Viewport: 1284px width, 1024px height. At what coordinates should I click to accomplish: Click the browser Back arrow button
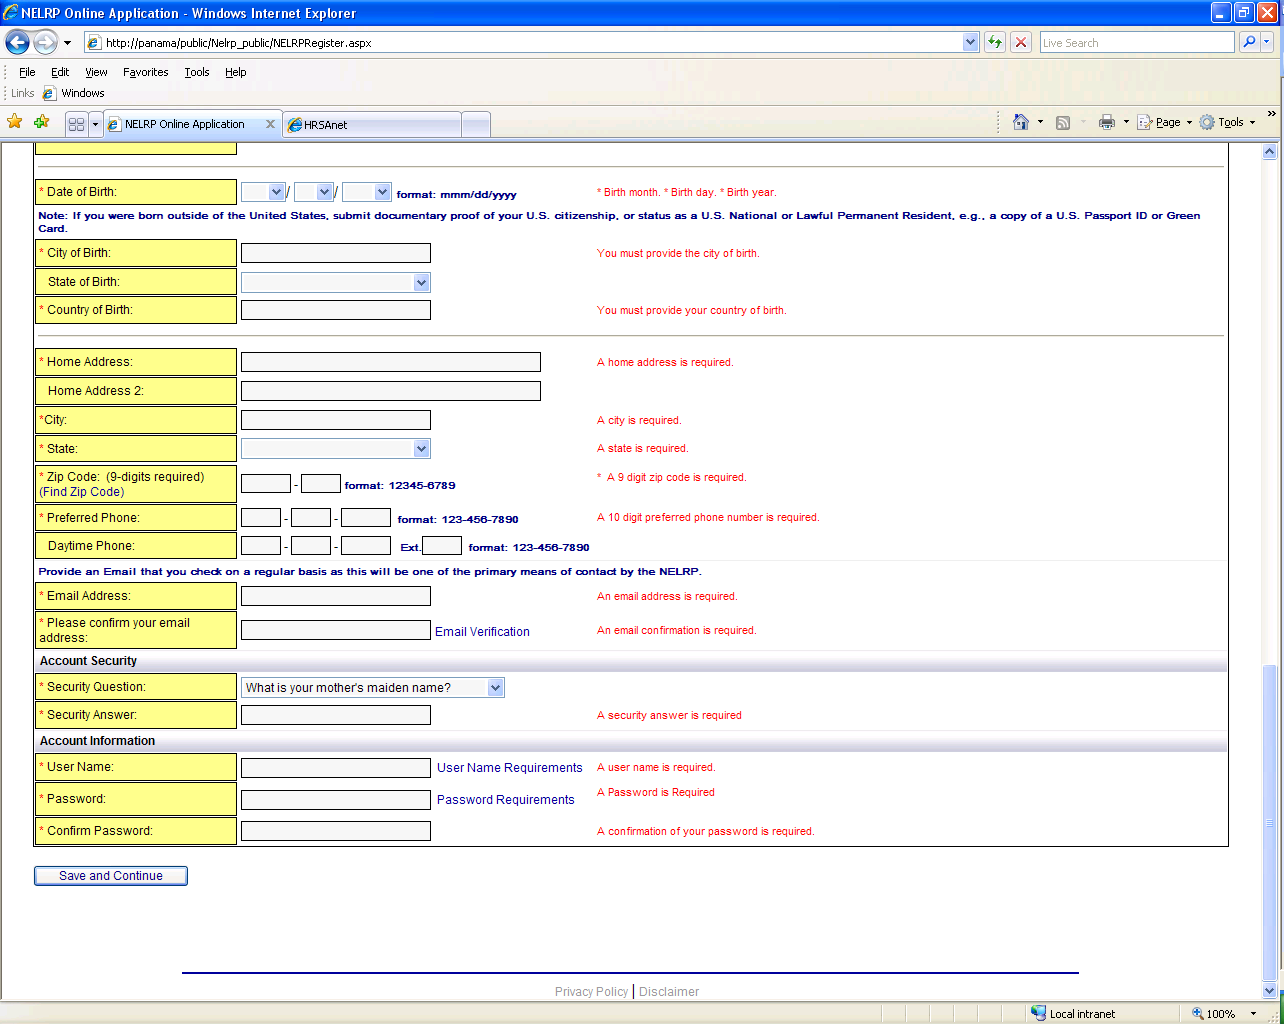pos(17,42)
